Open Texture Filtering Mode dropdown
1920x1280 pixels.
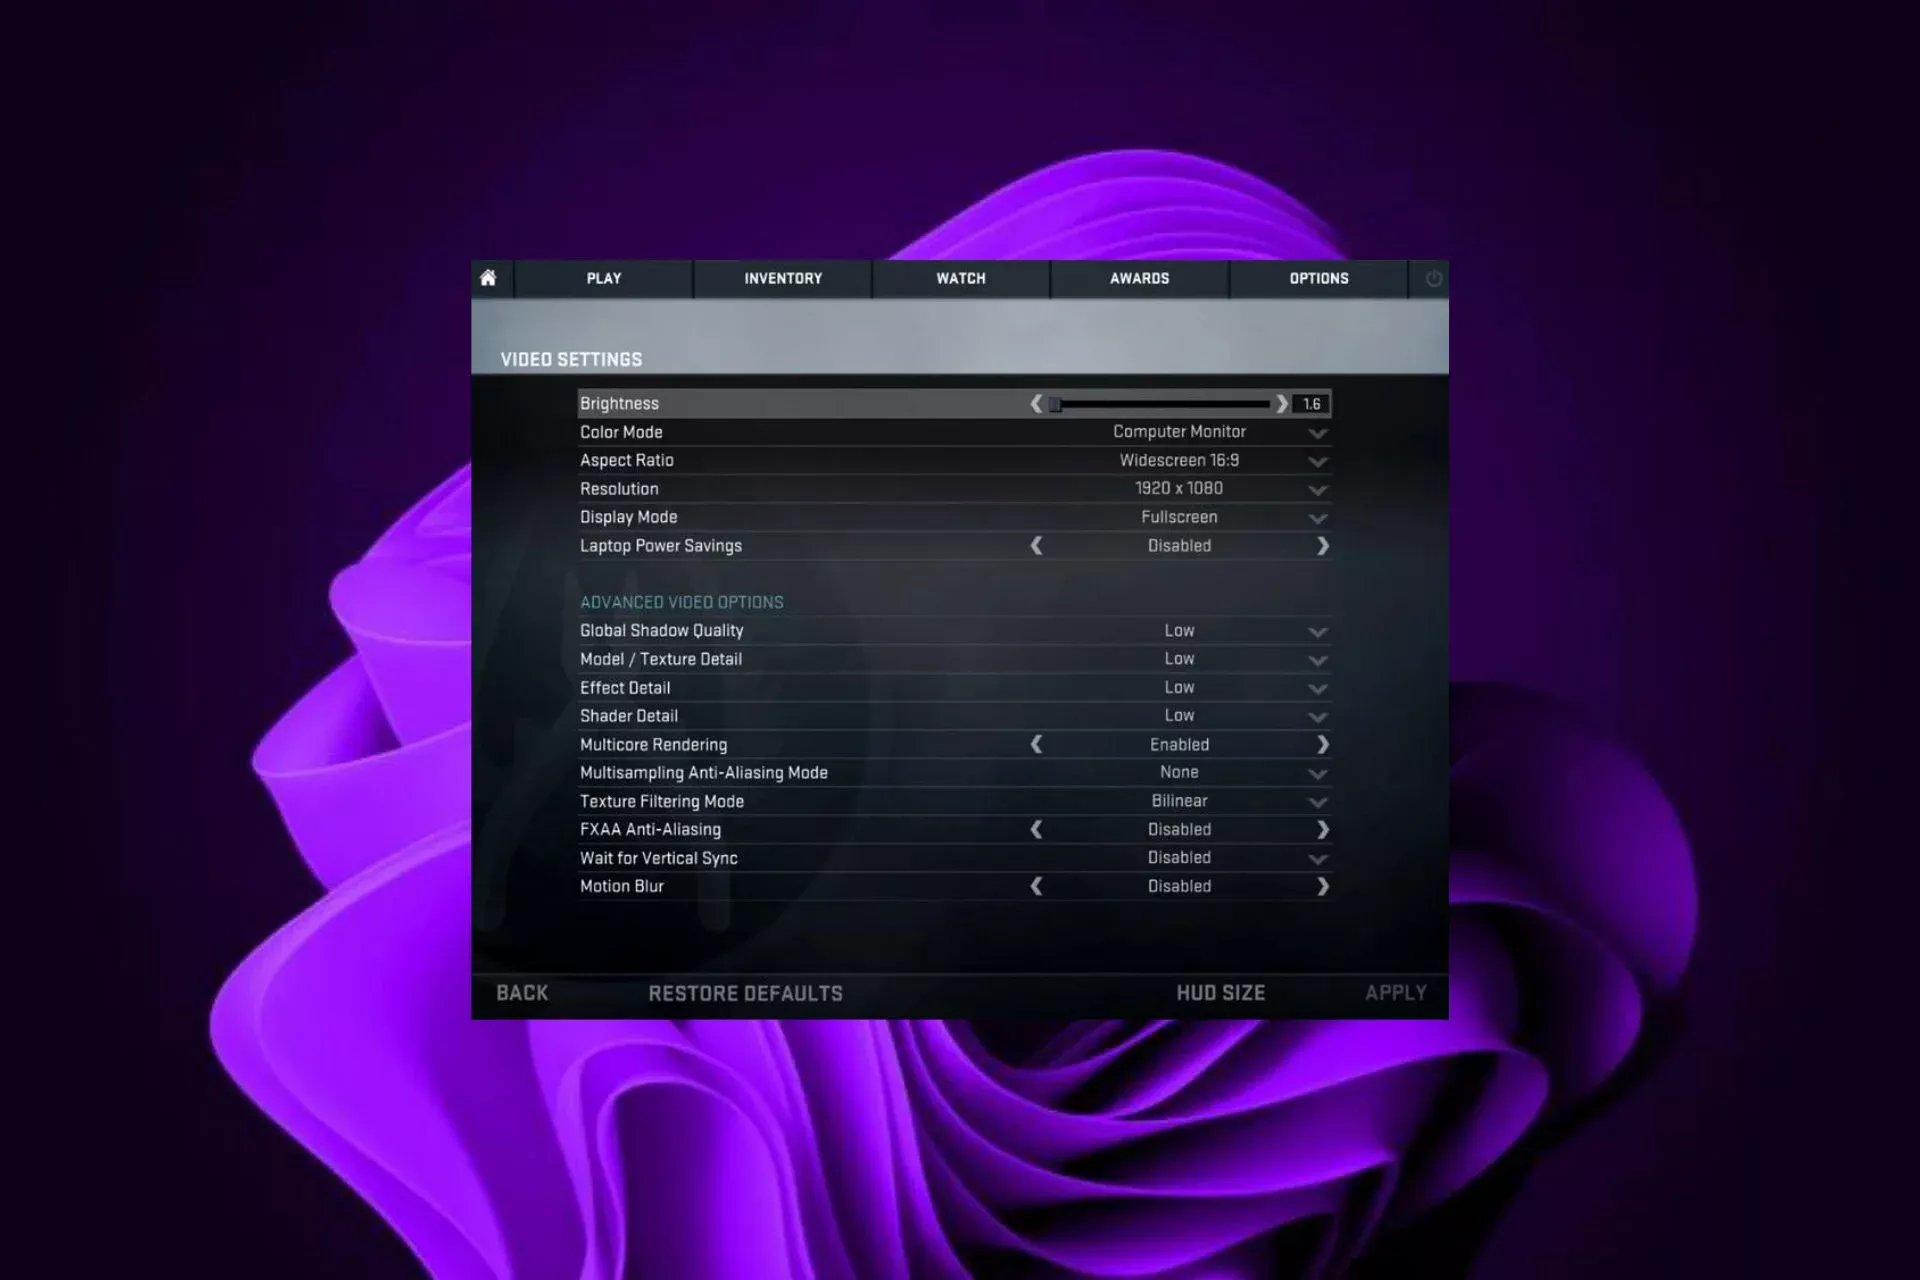pos(1317,802)
